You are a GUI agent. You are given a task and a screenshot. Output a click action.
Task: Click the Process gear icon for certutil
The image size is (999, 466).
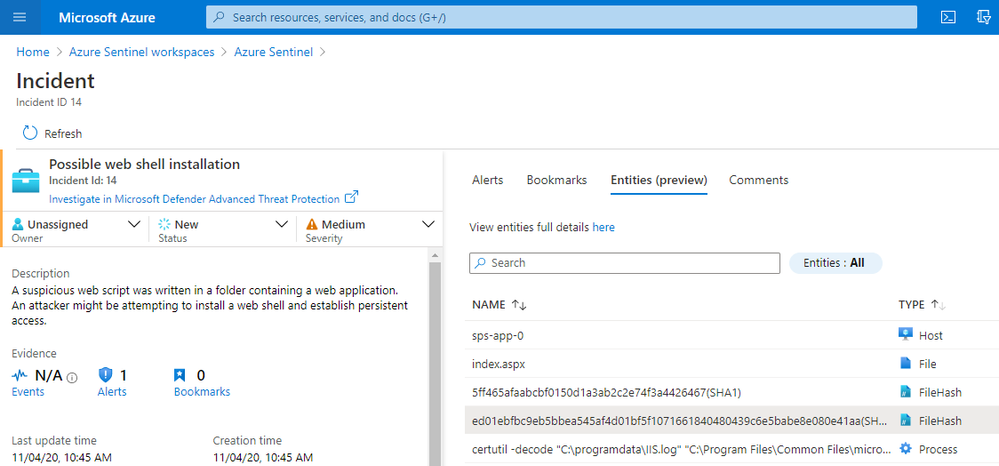[x=905, y=449]
